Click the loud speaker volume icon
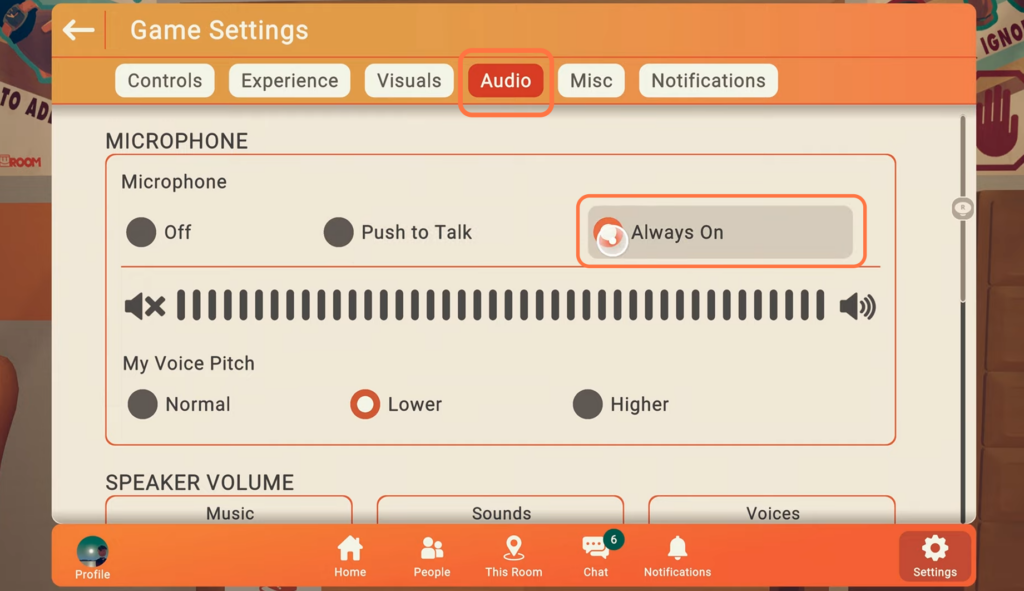Screen dimensions: 1024x591 point(857,306)
